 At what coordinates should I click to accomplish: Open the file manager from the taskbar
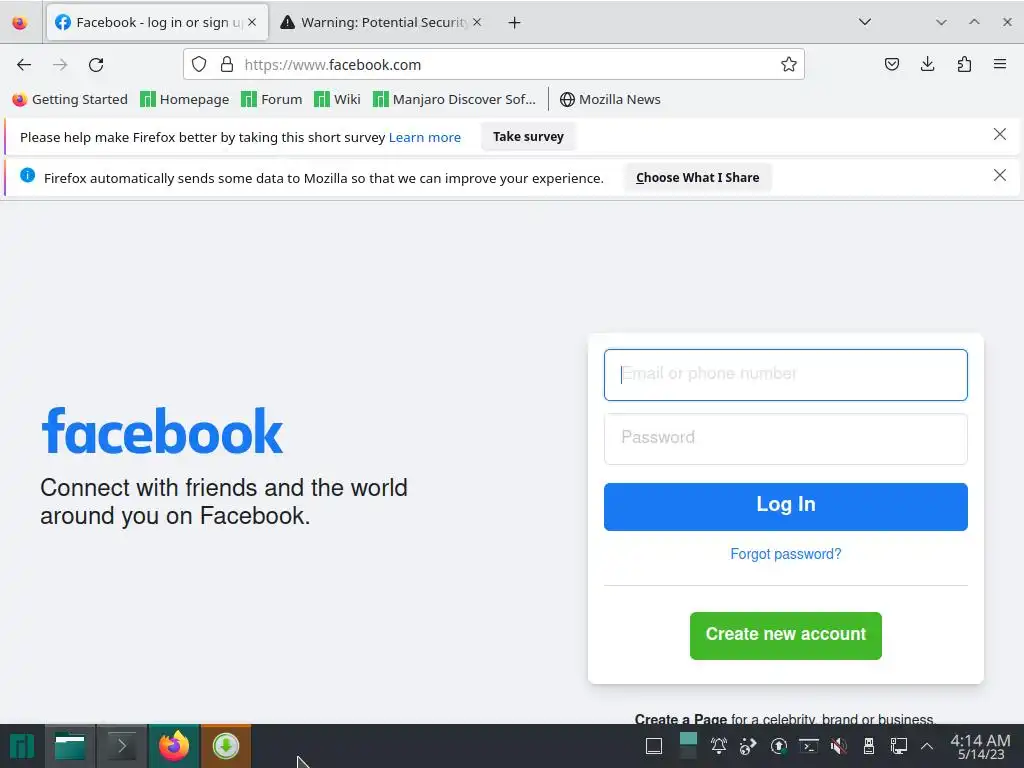[70, 746]
